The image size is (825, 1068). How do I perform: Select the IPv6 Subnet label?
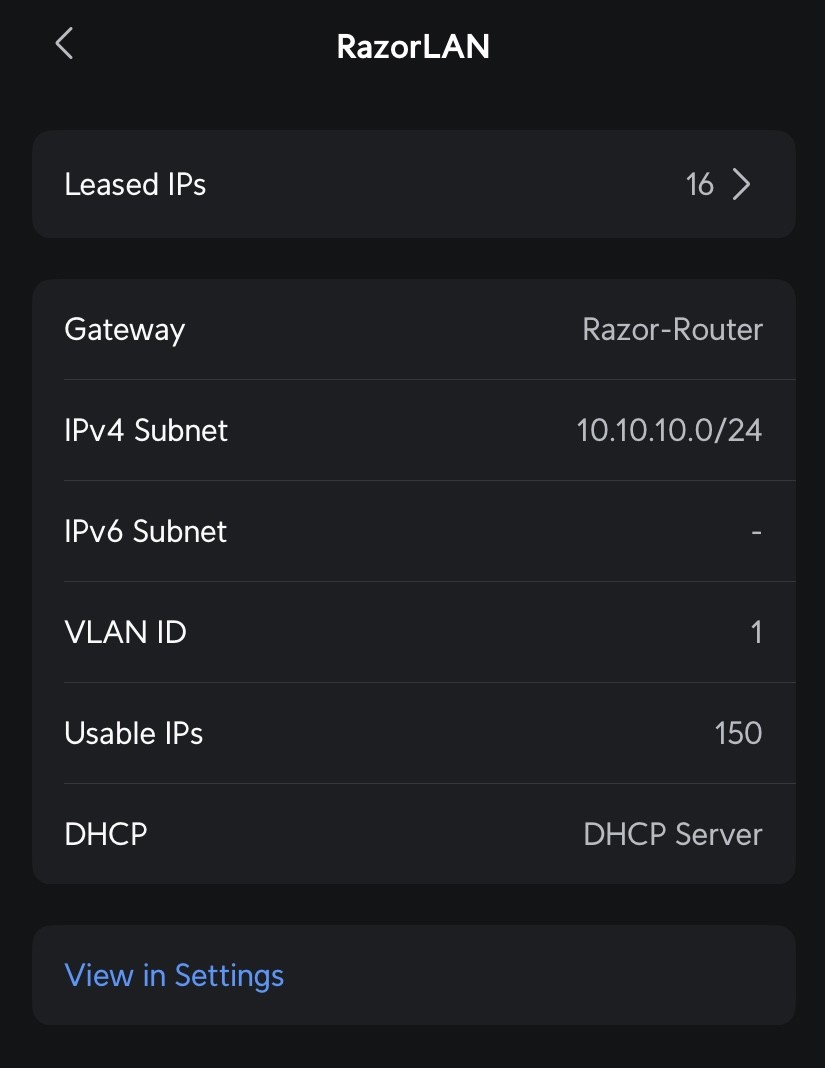click(x=145, y=532)
